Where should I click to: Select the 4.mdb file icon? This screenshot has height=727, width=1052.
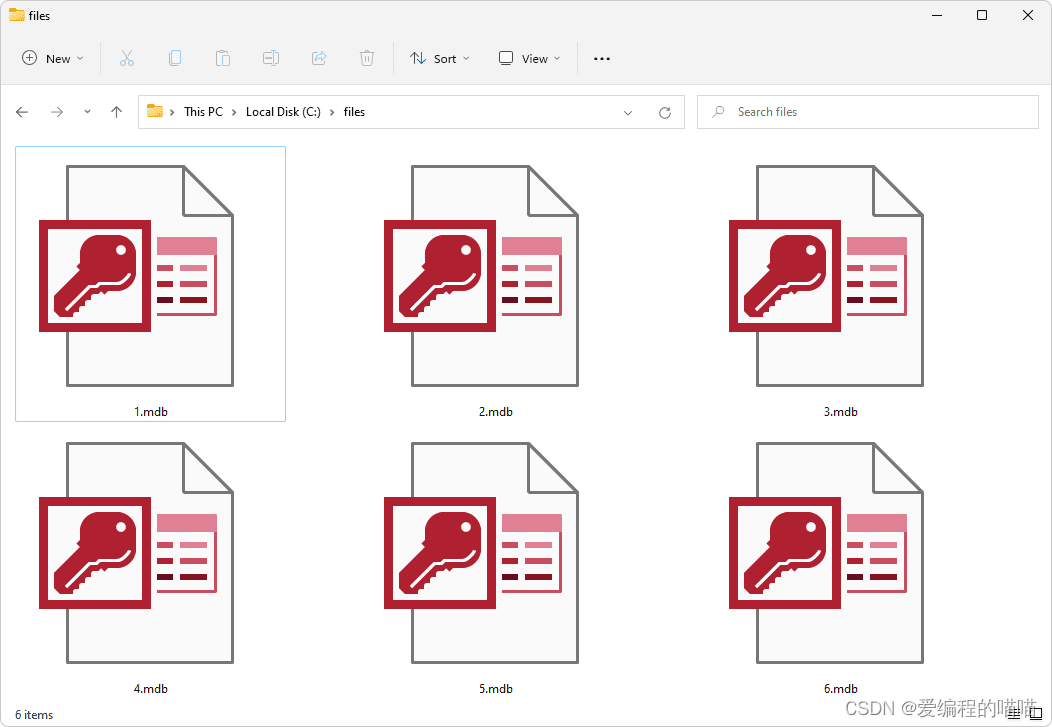point(136,553)
